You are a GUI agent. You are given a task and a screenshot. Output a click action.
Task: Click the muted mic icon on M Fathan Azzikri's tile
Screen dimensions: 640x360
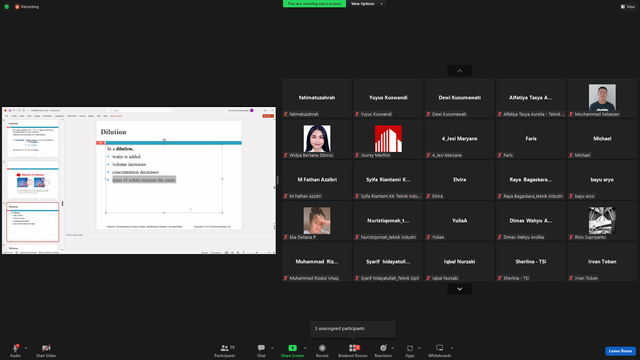[286, 196]
